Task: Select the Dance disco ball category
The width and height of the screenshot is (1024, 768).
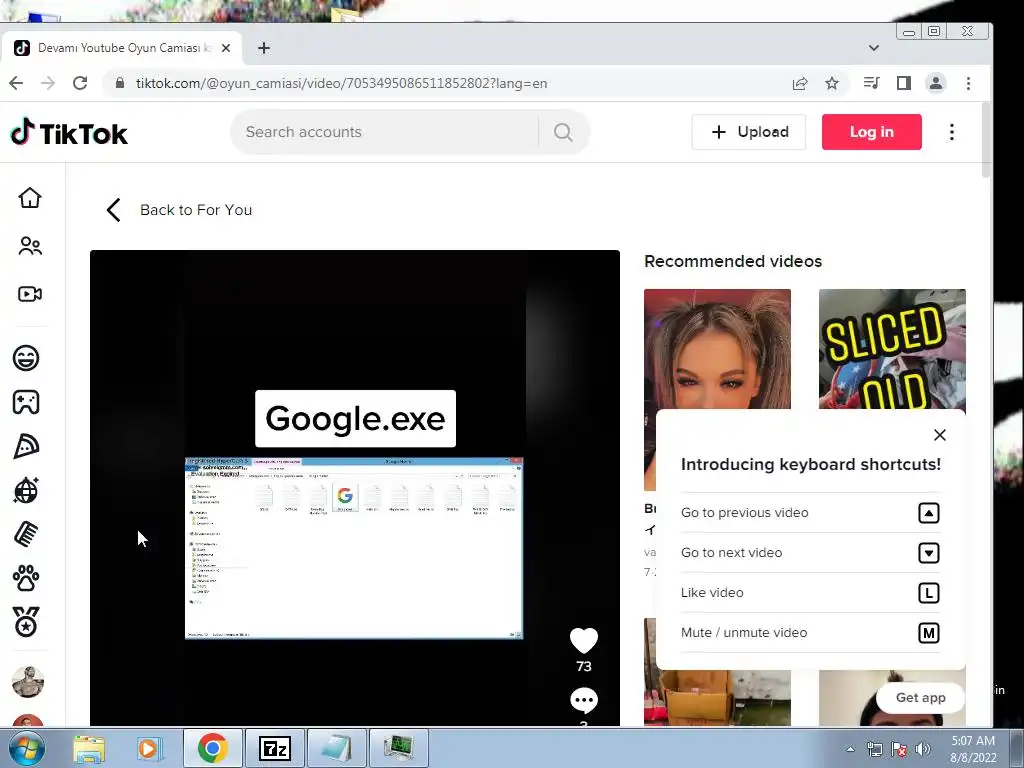Action: (26, 490)
